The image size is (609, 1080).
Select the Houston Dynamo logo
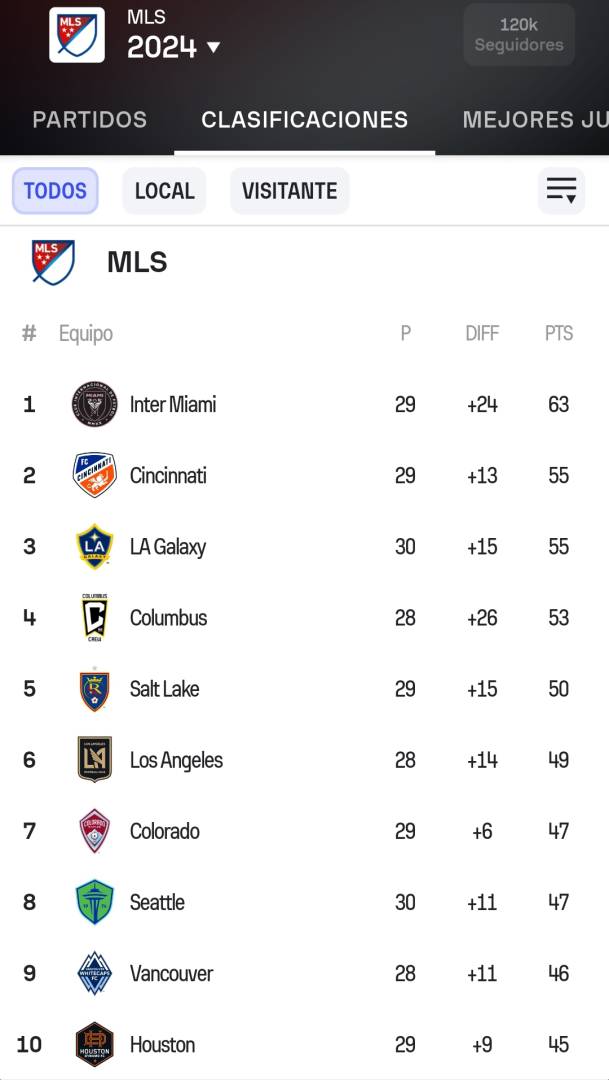tap(94, 1044)
